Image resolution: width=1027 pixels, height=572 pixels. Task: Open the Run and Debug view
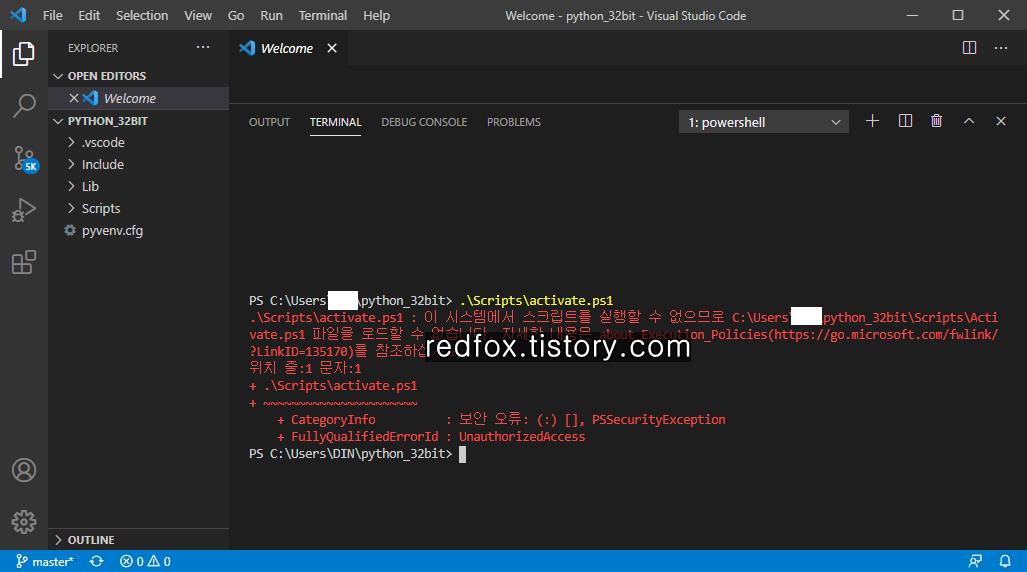point(24,210)
